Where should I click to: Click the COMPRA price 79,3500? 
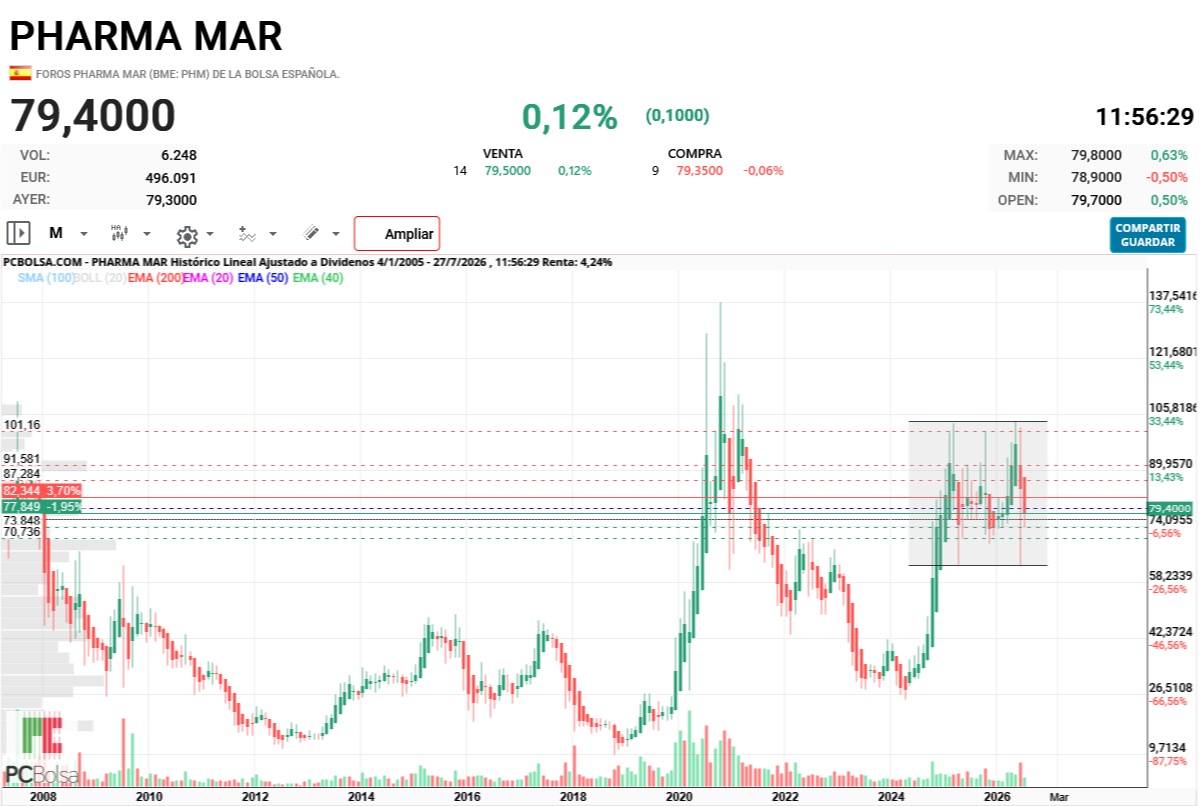[x=700, y=171]
